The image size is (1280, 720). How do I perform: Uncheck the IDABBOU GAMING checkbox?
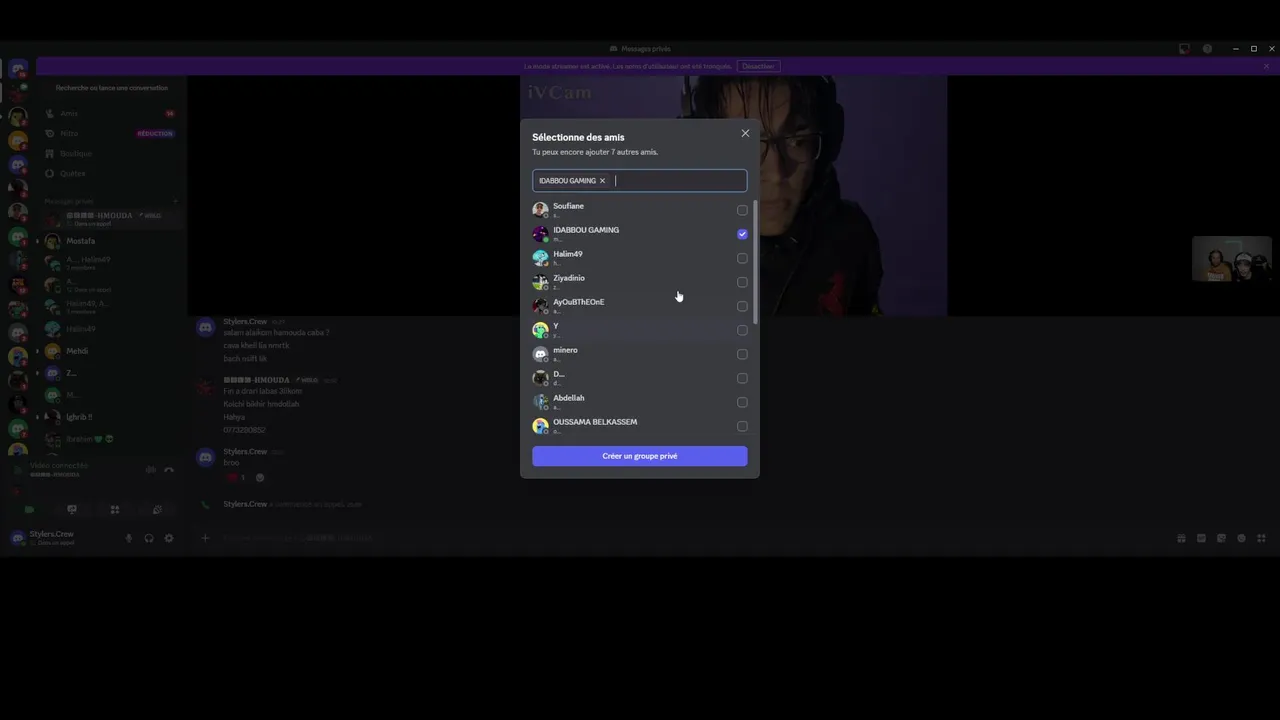tap(742, 234)
